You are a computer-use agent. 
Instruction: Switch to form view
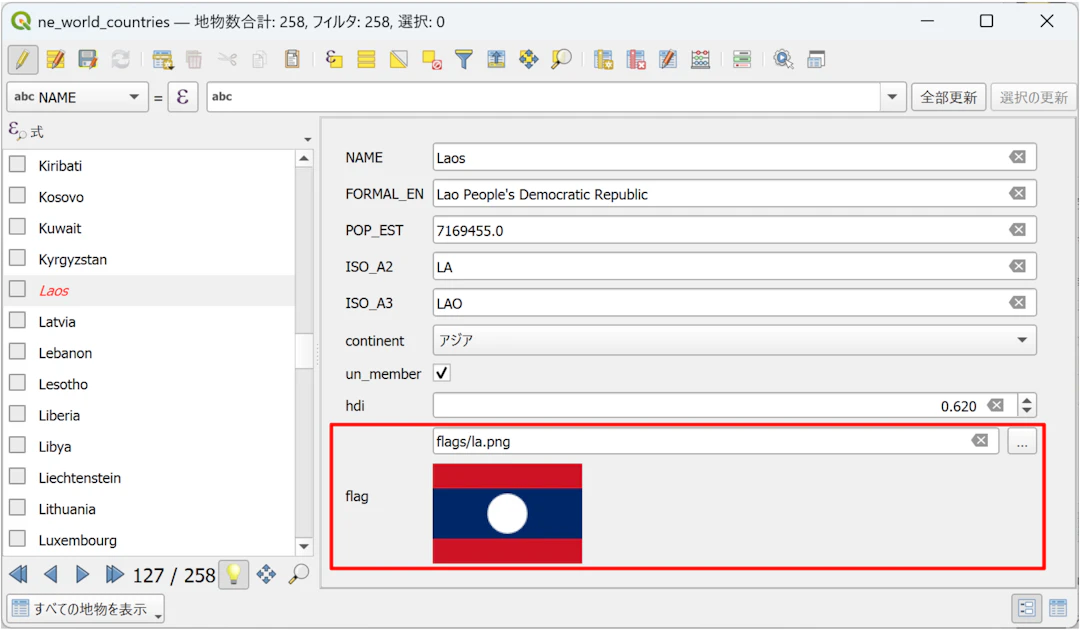[1026, 608]
